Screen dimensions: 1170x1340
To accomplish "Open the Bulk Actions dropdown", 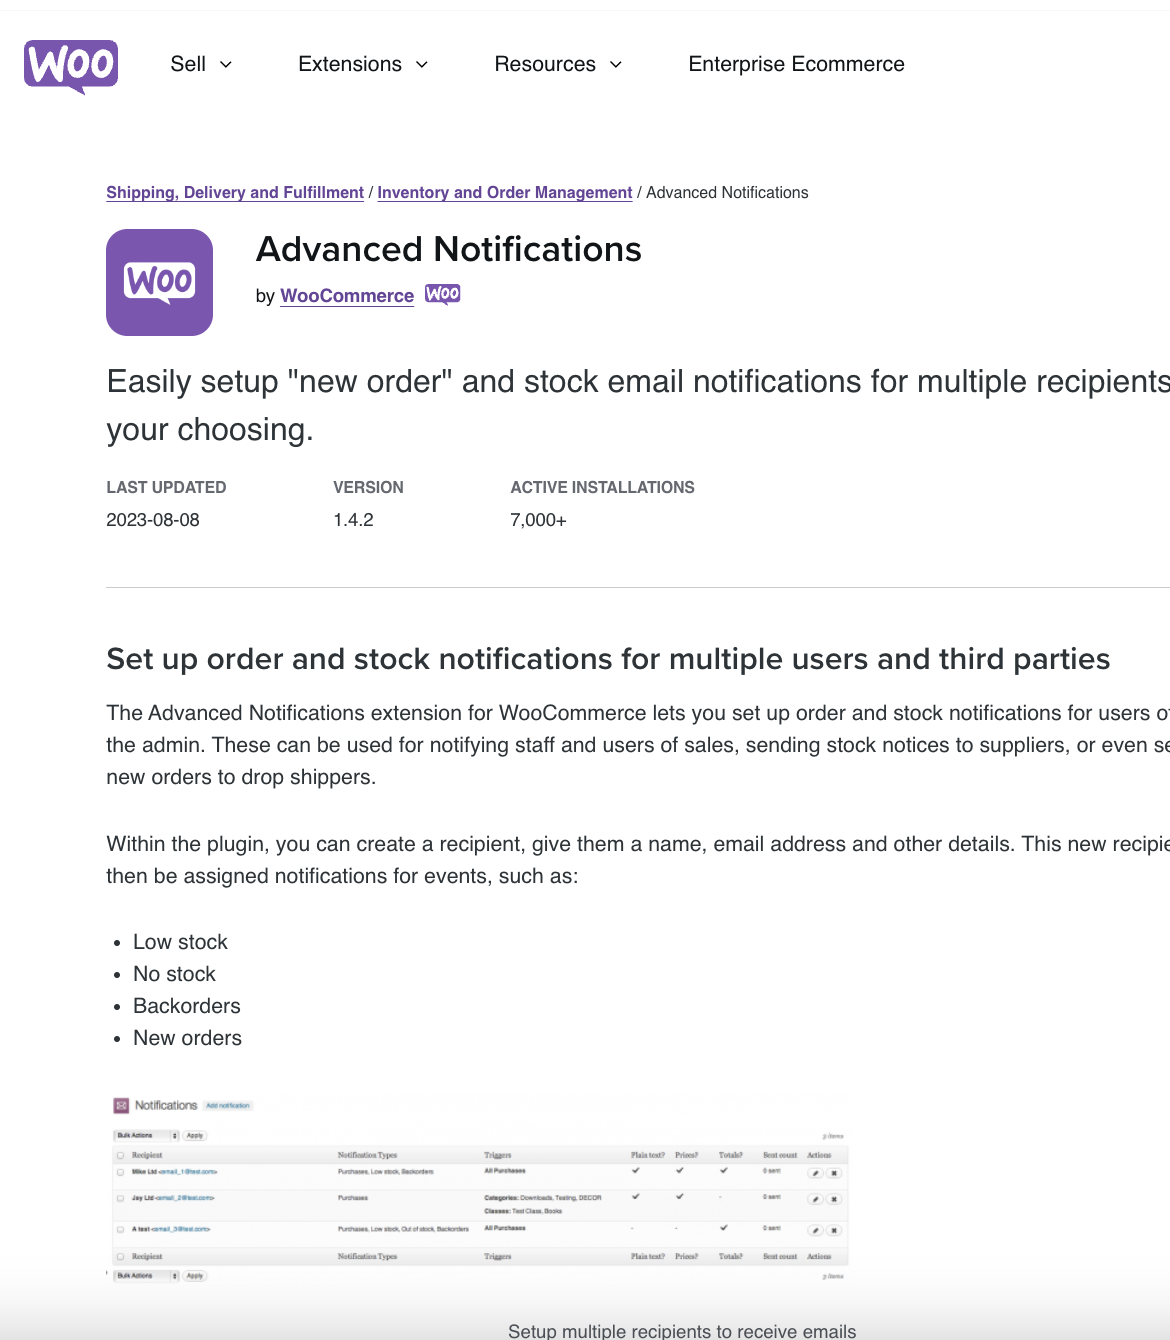I will (x=145, y=1136).
